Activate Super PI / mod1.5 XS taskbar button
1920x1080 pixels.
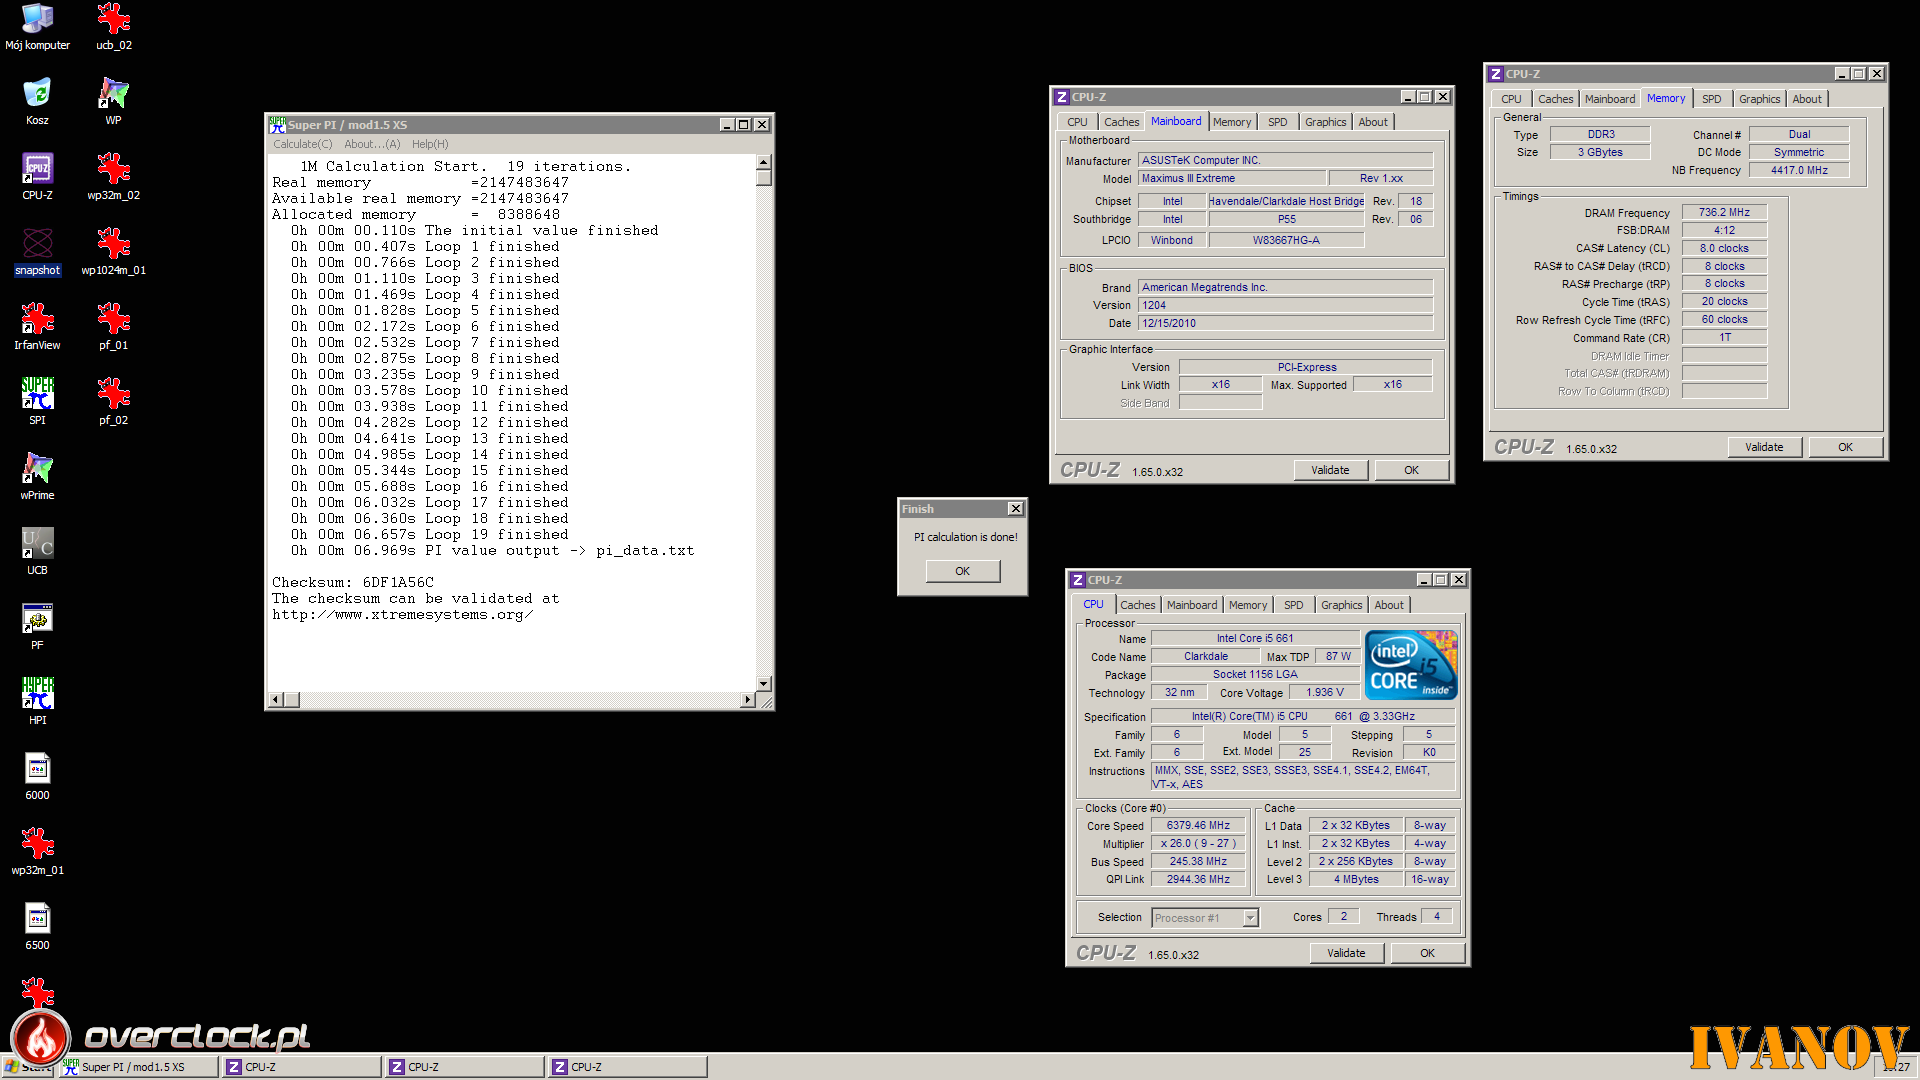(x=138, y=1067)
